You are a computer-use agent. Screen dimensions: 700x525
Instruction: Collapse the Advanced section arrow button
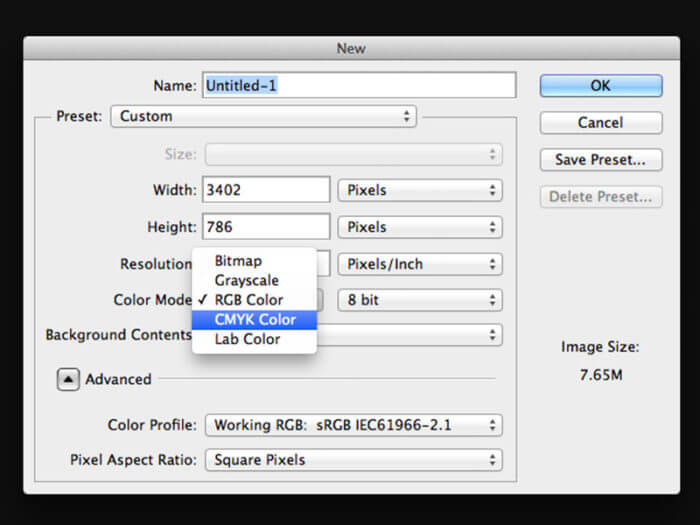coord(68,379)
